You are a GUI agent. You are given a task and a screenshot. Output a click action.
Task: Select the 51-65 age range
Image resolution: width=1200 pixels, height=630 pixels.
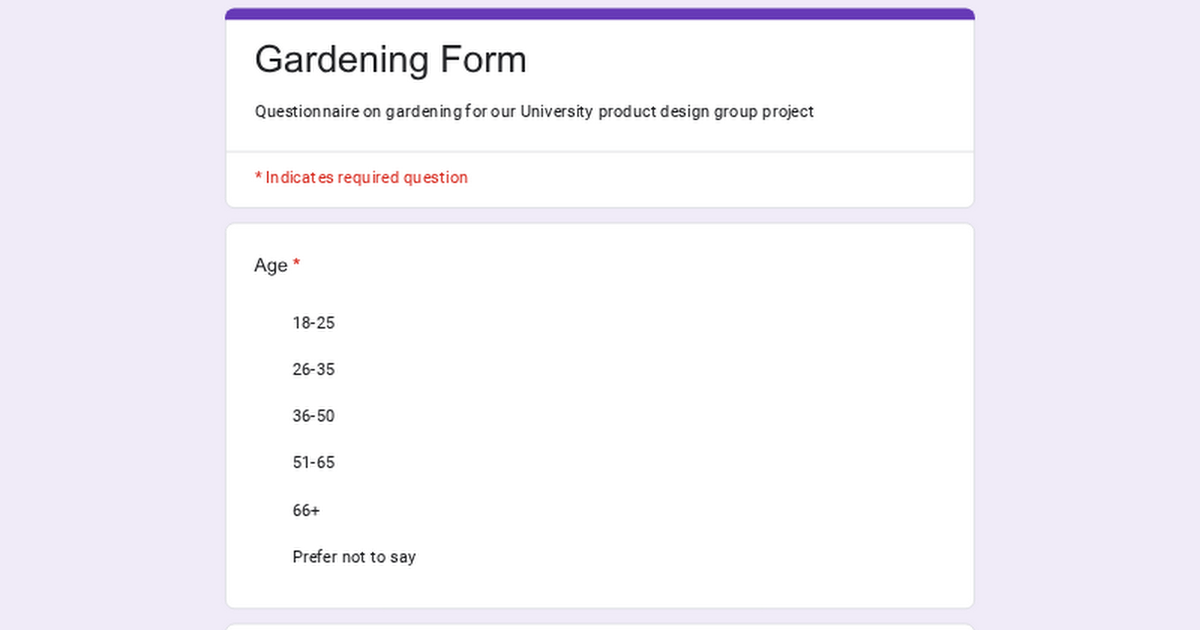coord(313,463)
